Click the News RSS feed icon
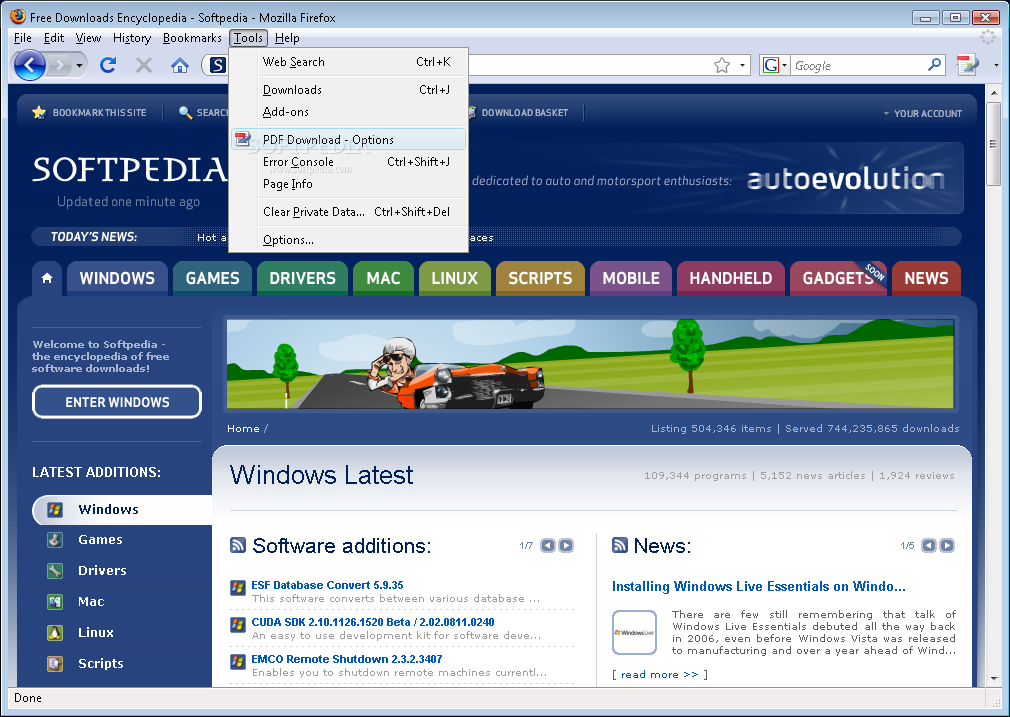The image size is (1010, 717). click(620, 546)
